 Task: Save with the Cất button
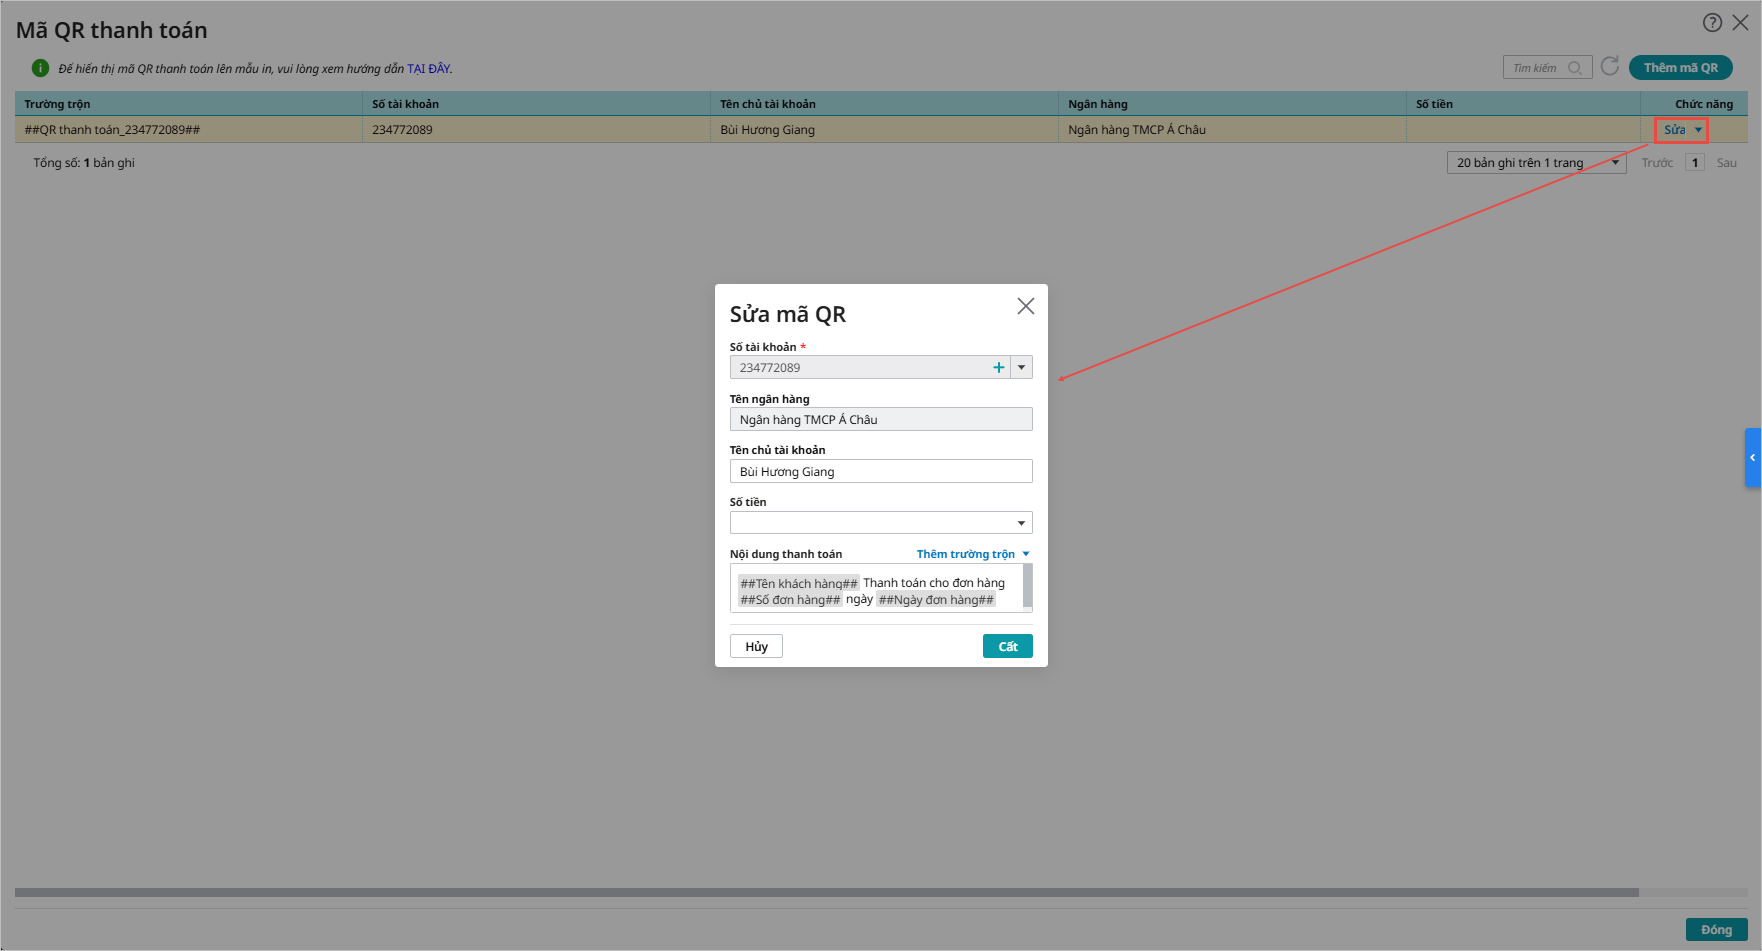click(x=1008, y=646)
